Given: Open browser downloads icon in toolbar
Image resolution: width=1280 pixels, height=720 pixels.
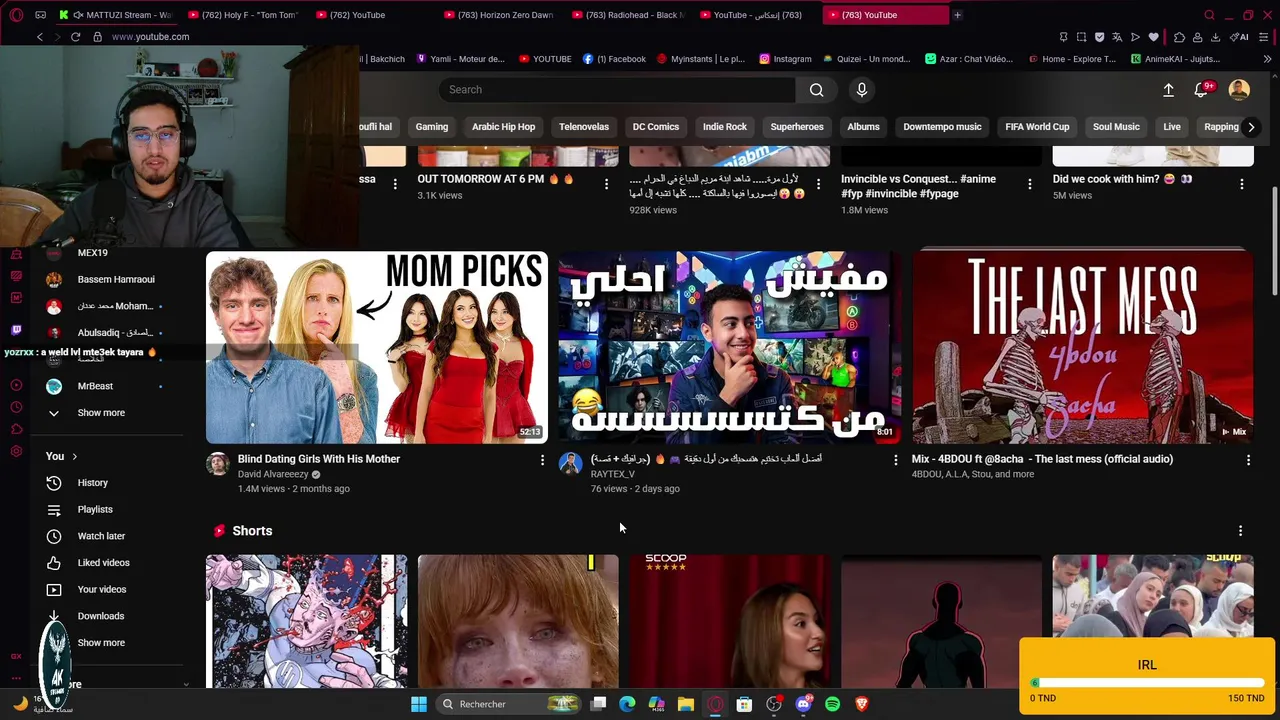Looking at the screenshot, I should pos(1215,37).
